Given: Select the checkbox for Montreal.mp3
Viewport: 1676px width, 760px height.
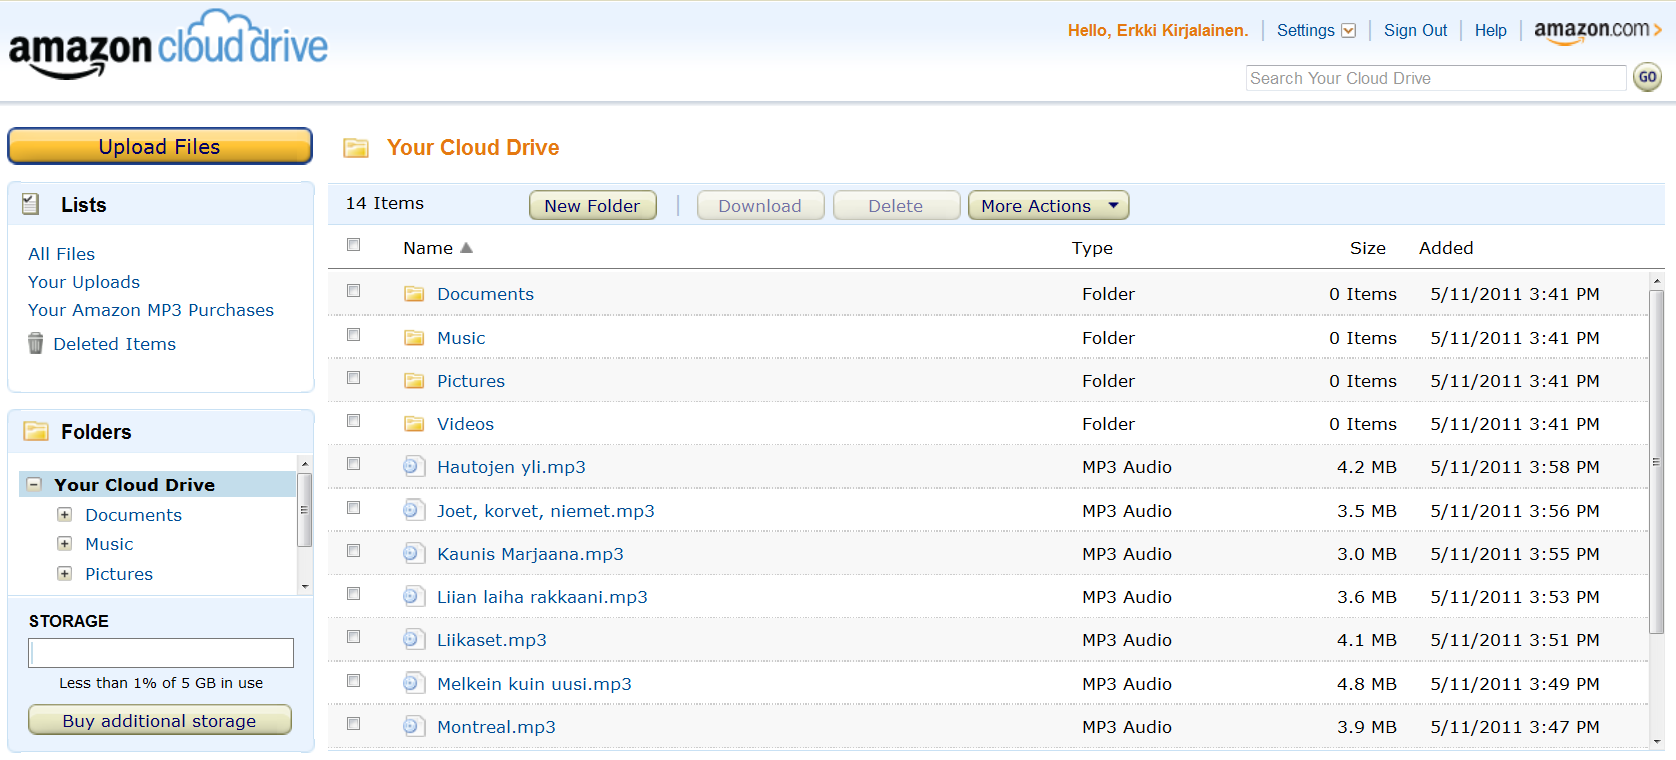Looking at the screenshot, I should pos(353,724).
